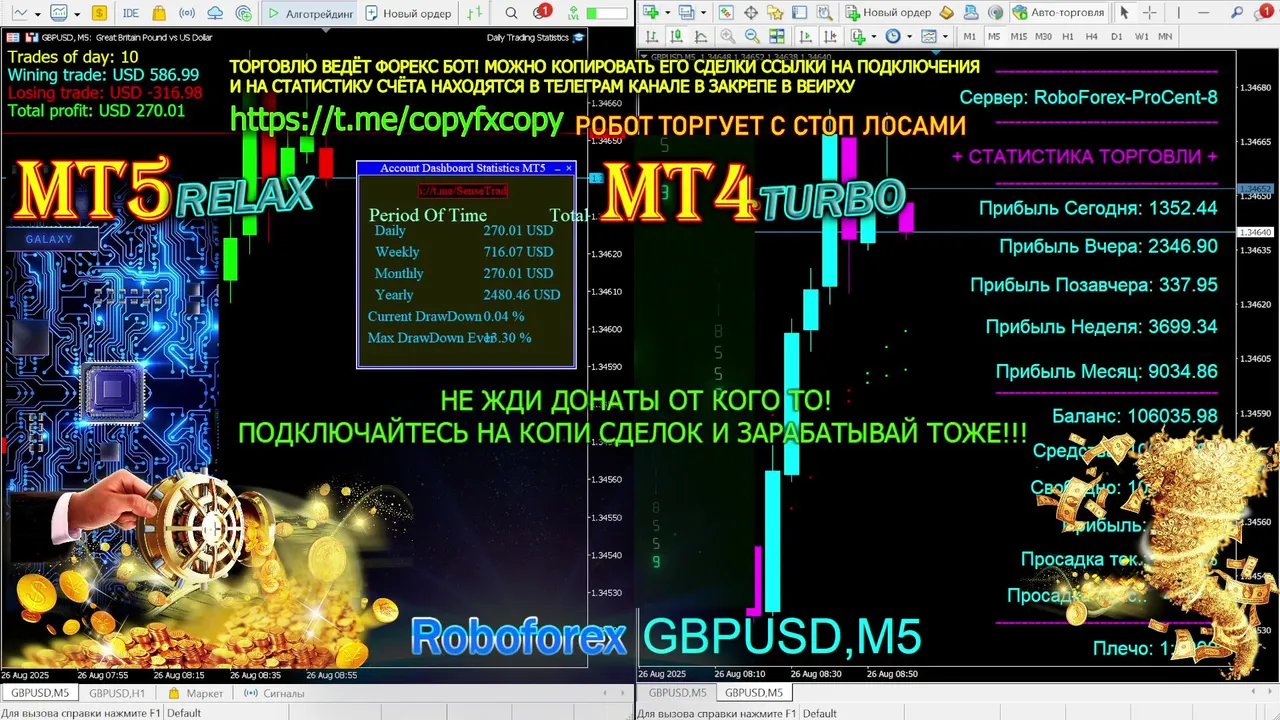Image resolution: width=1280 pixels, height=720 pixels.
Task: Minimize the Account Dashboard Statistics MT5 panel
Action: [557, 168]
